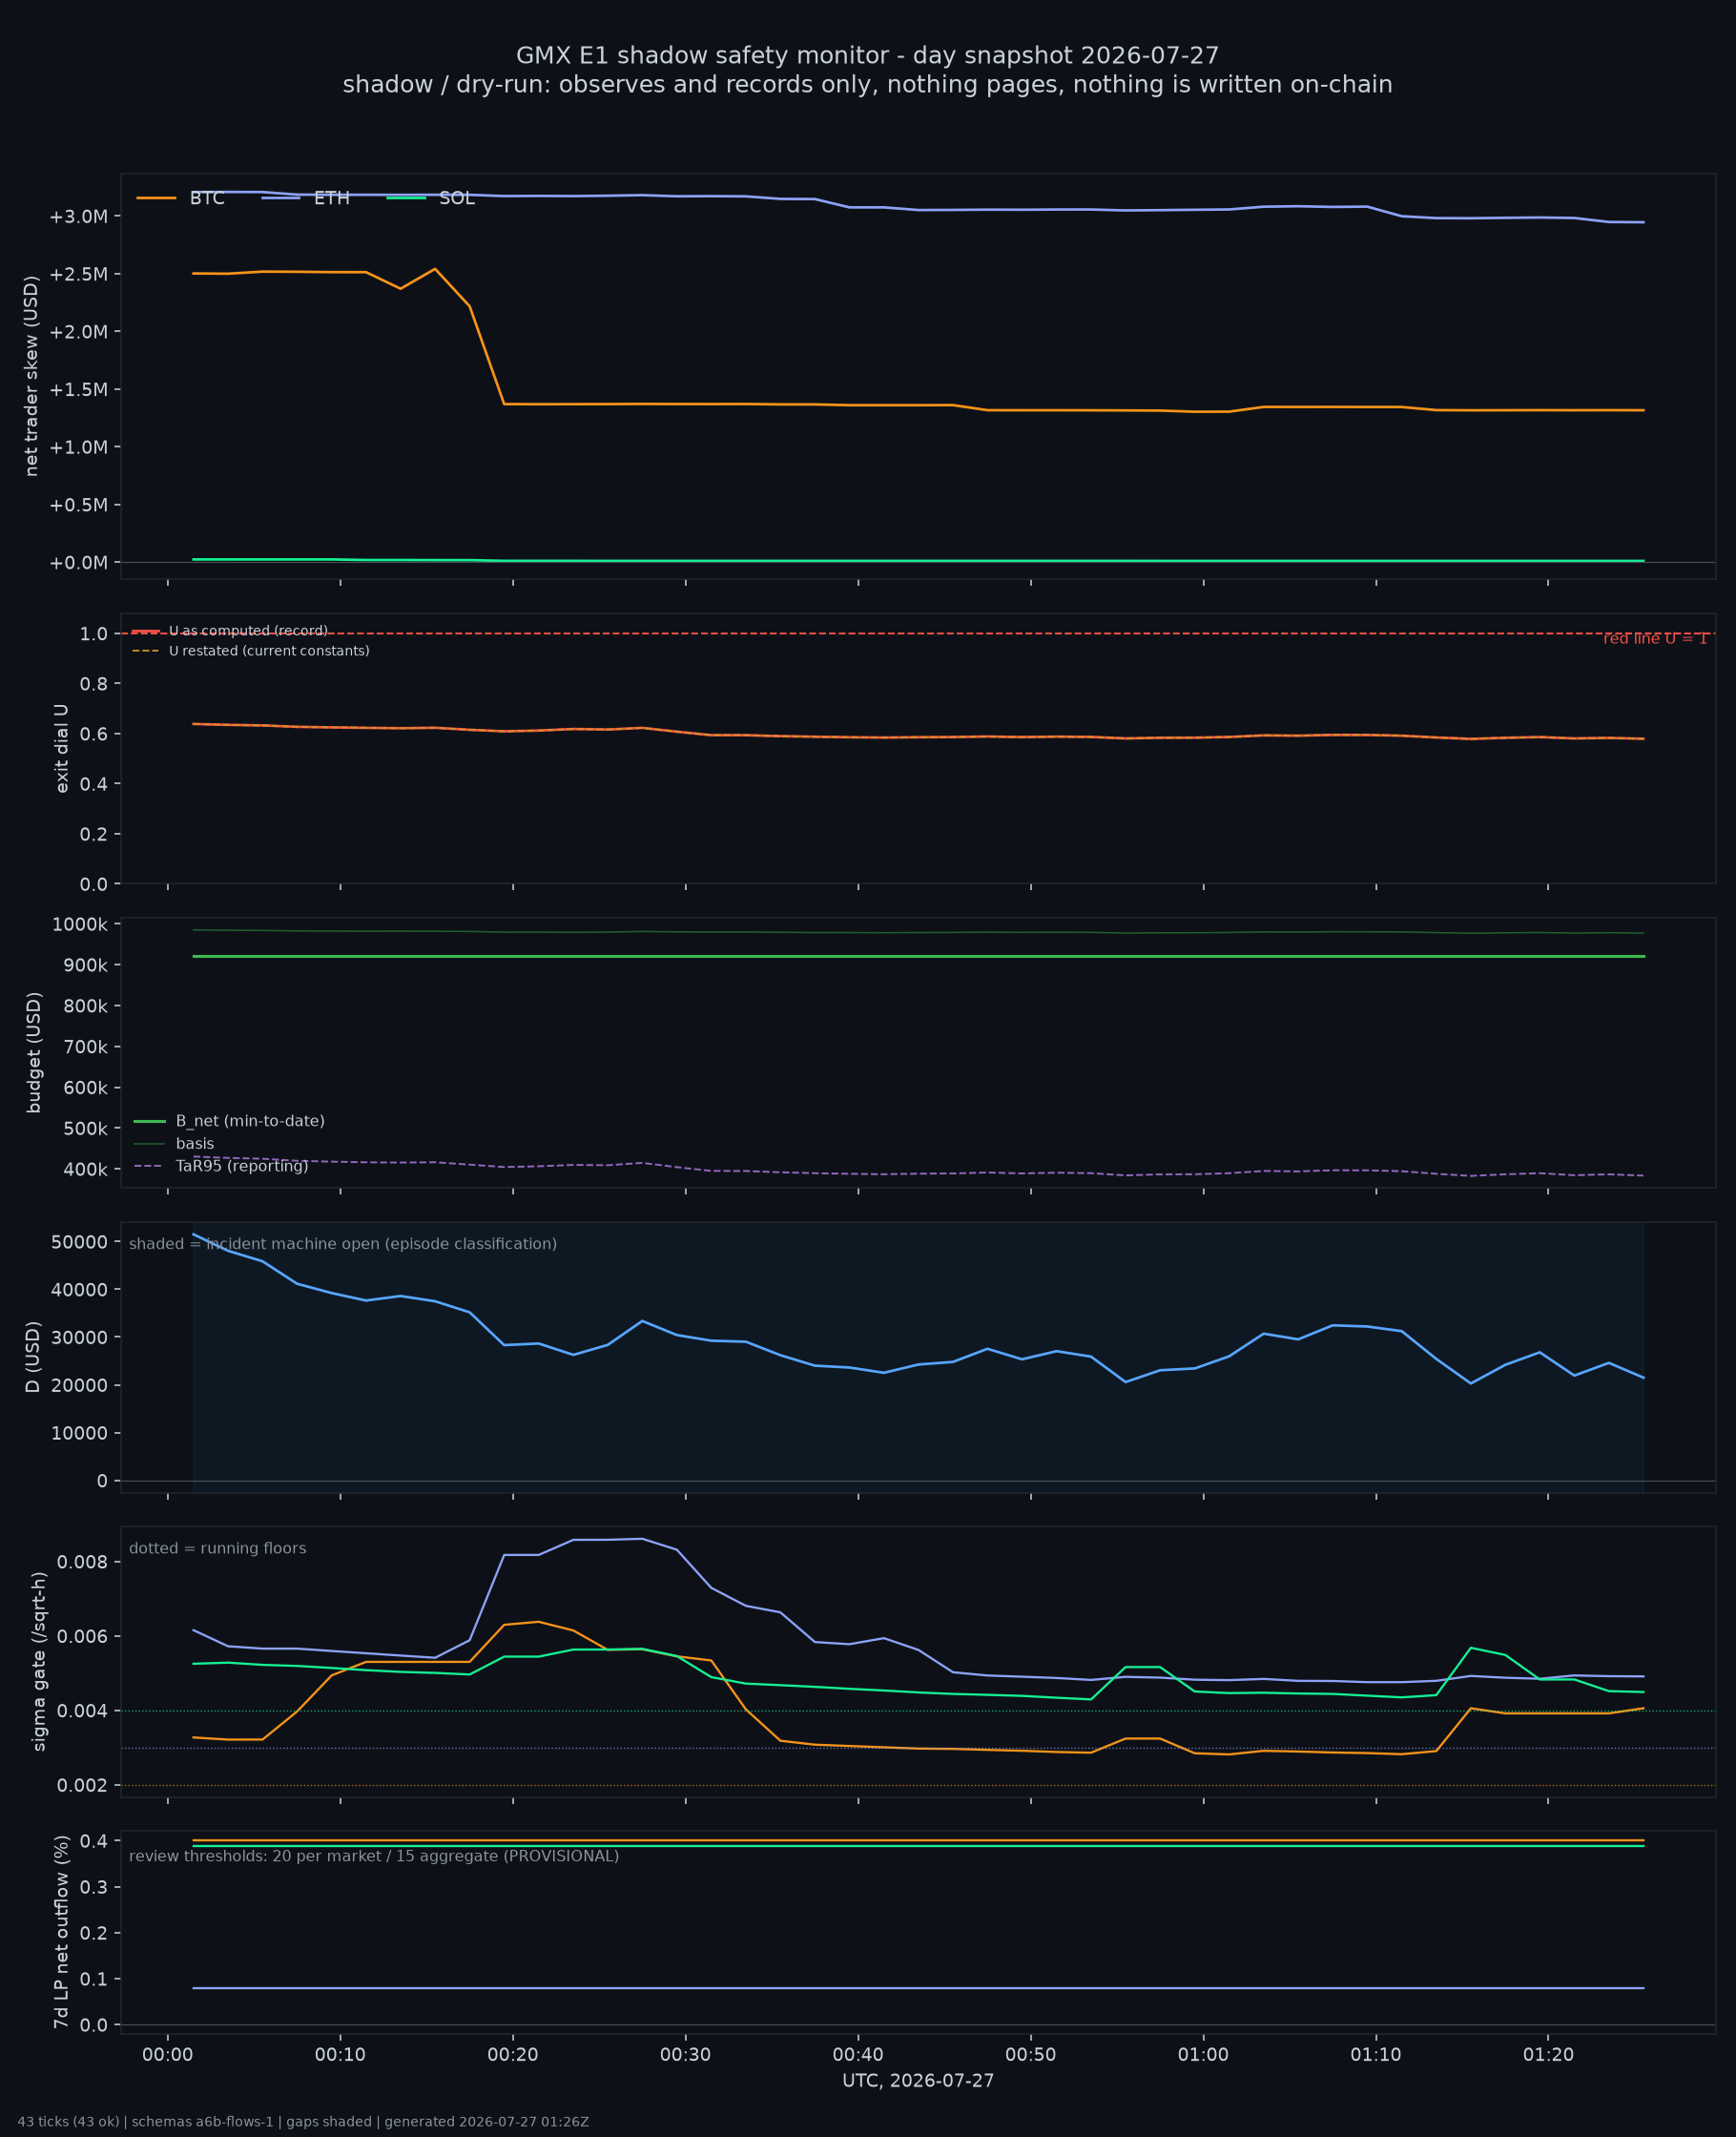
Task: Click the '7d LP net outflow (%)' axis label
Action: click(x=62, y=1933)
